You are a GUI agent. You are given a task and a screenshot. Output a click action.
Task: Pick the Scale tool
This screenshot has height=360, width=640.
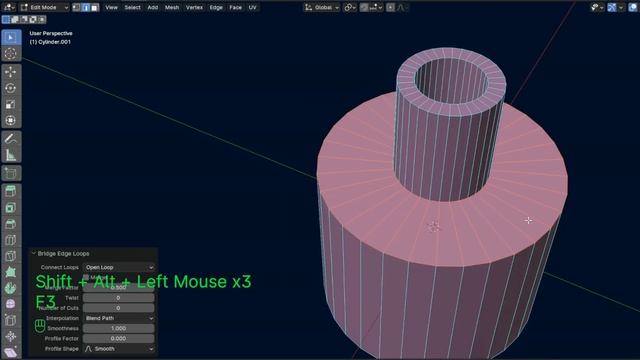click(11, 104)
